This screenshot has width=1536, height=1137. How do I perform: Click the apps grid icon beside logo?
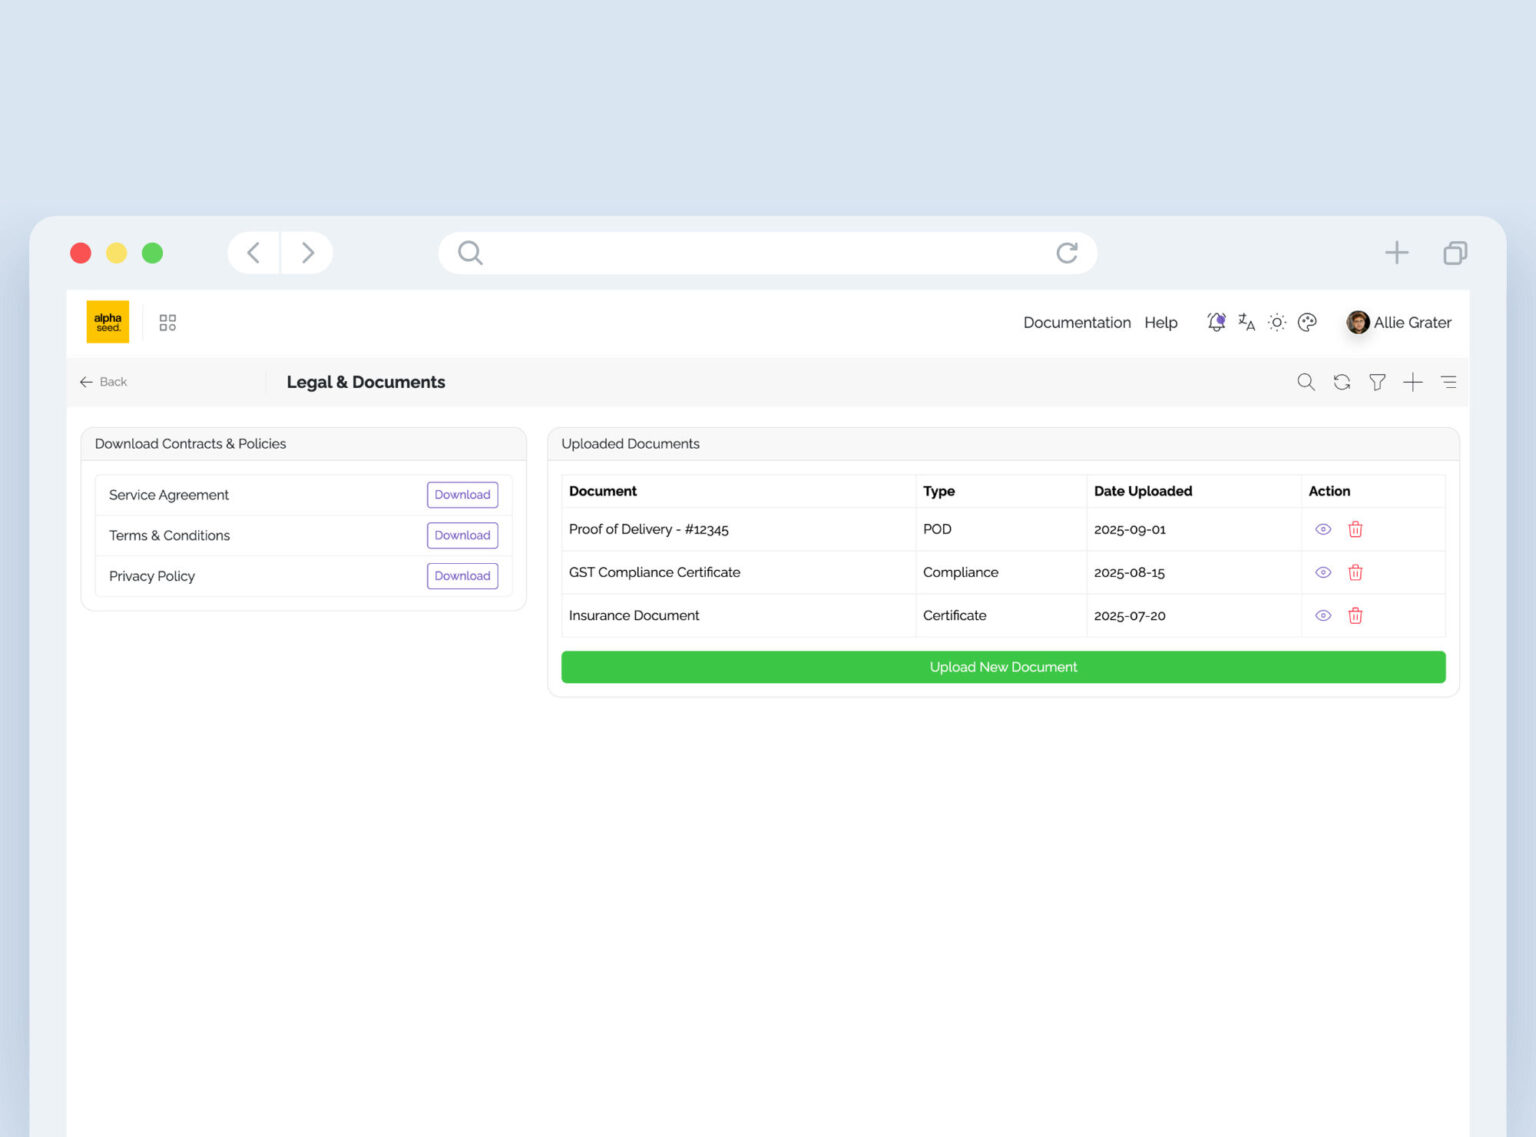pyautogui.click(x=168, y=322)
